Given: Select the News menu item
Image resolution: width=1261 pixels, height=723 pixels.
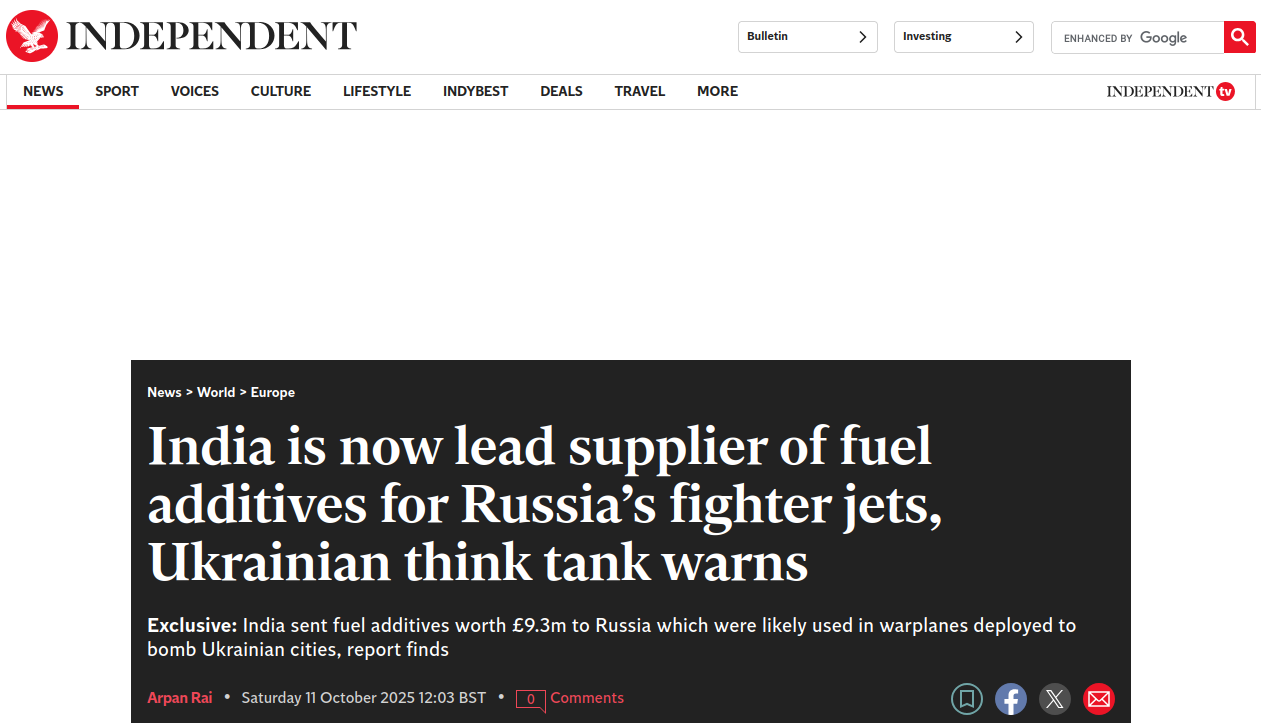Looking at the screenshot, I should coord(43,91).
